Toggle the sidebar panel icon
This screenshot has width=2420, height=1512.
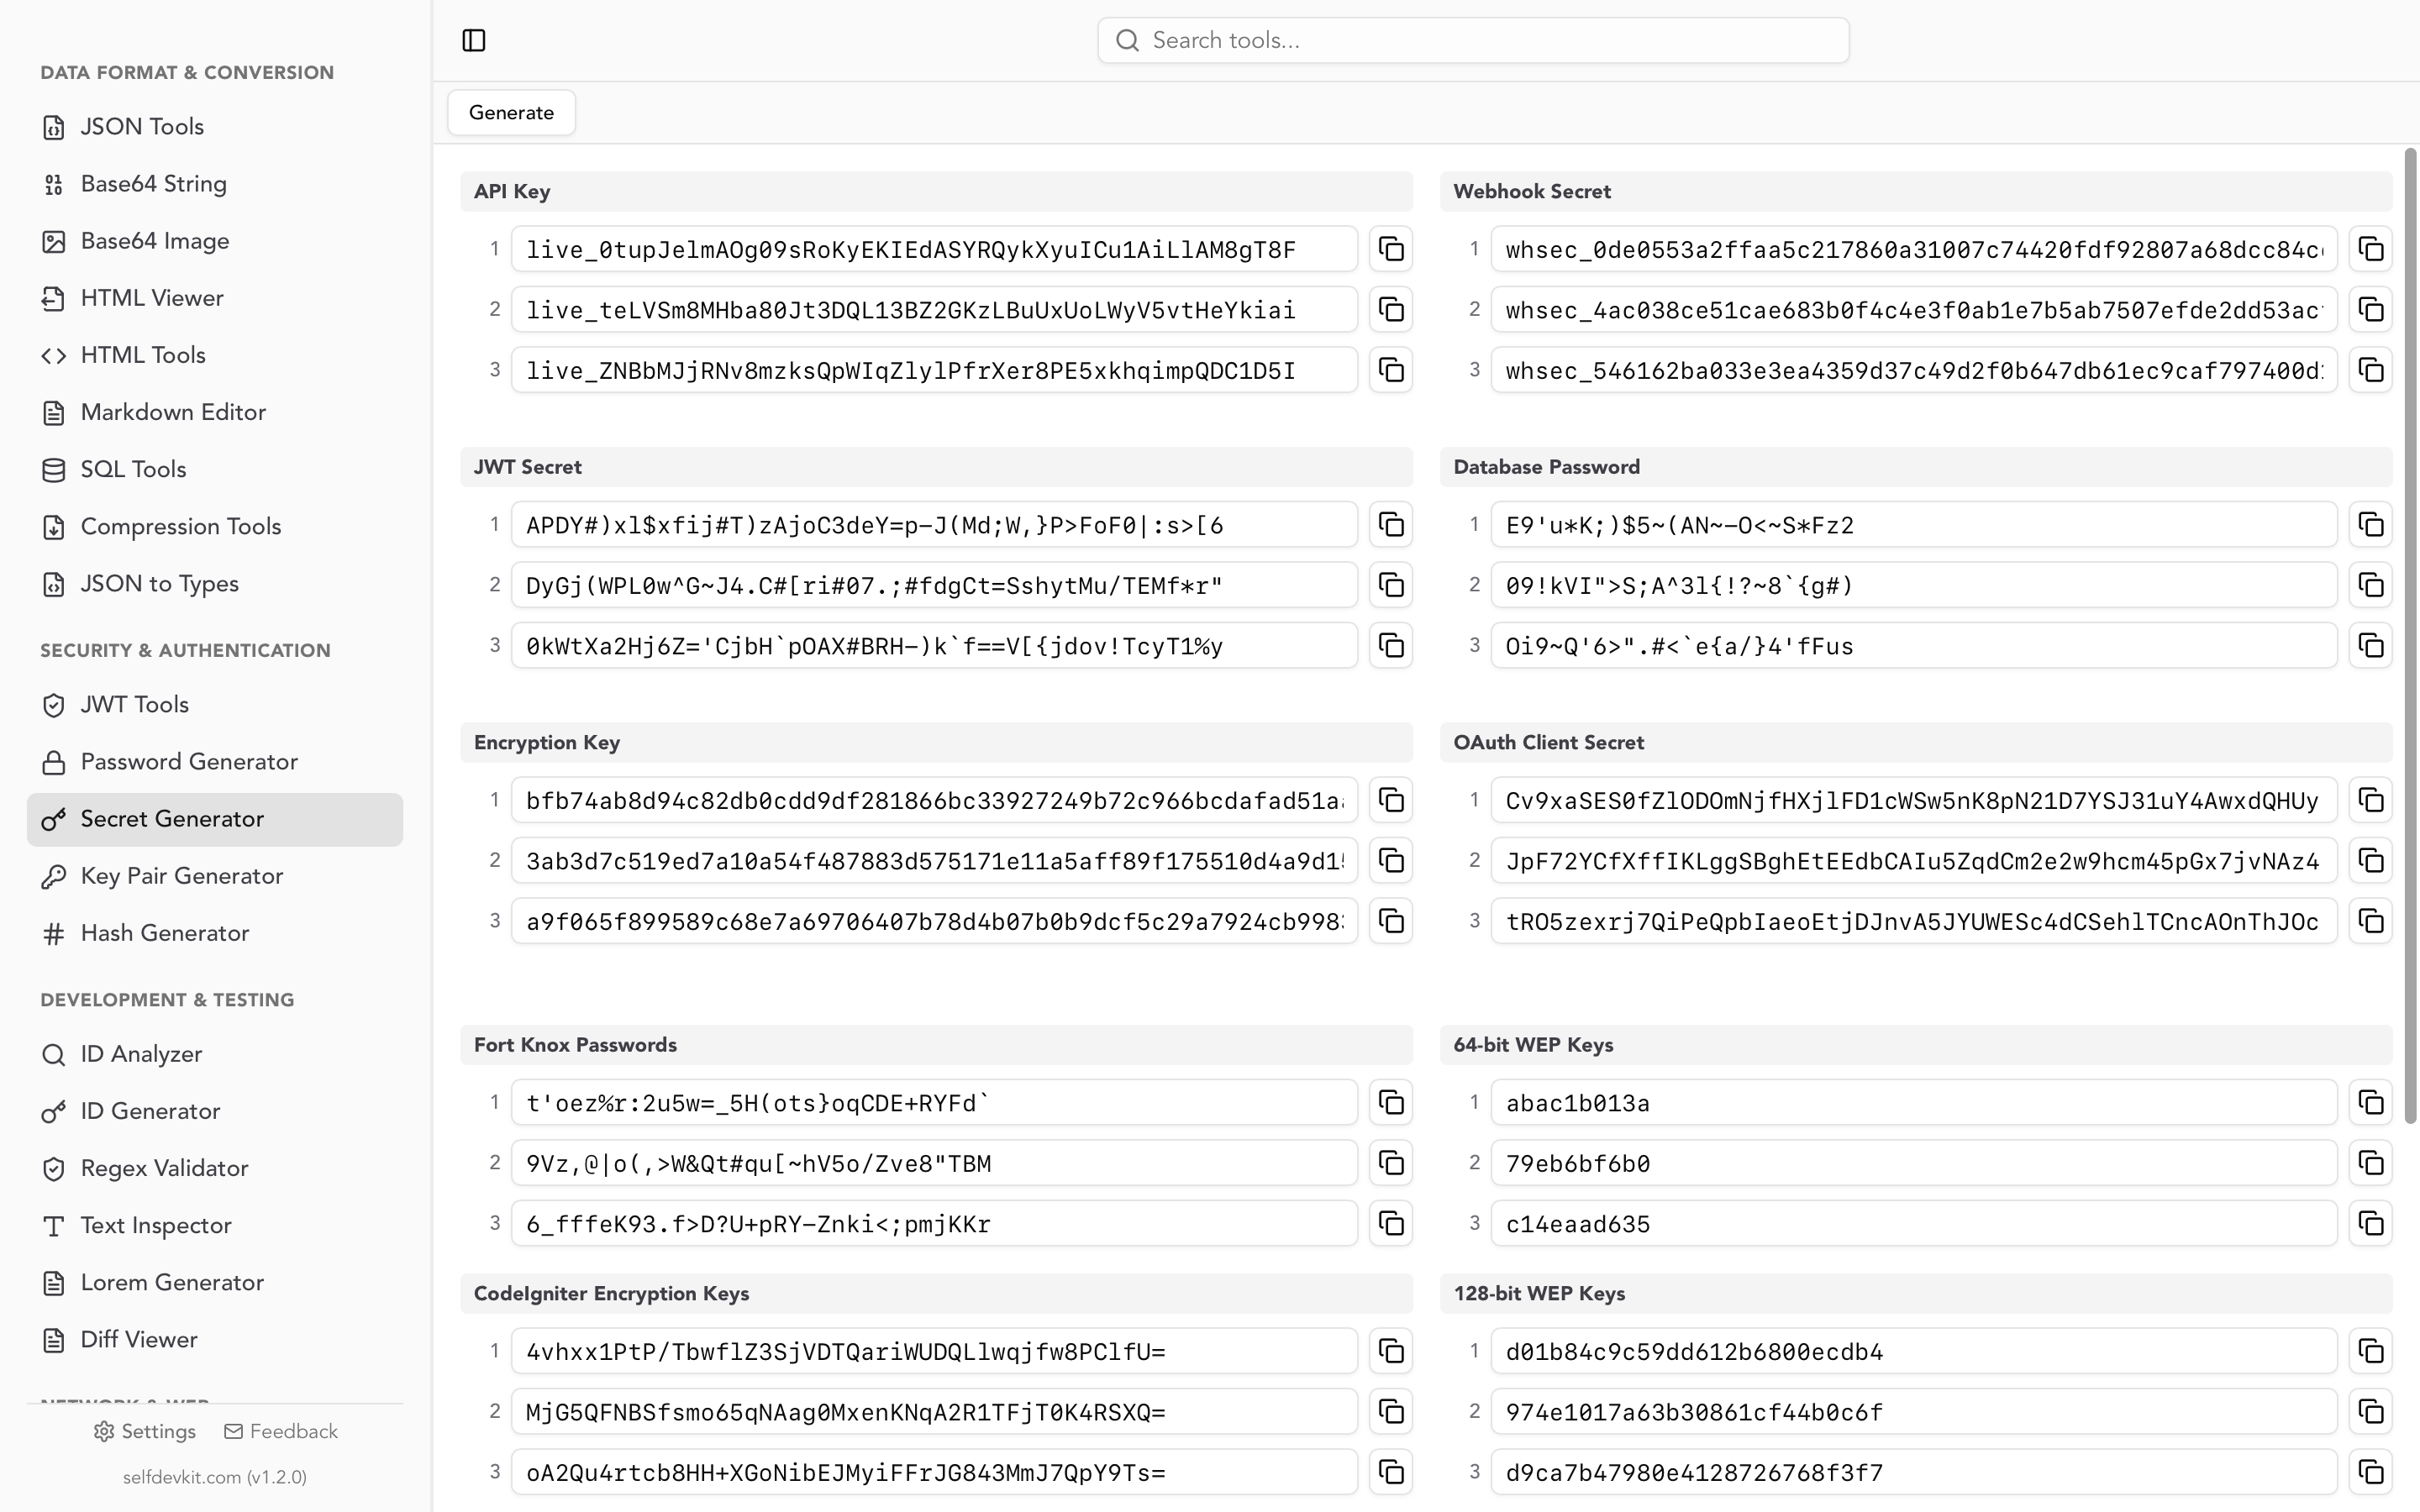(474, 40)
